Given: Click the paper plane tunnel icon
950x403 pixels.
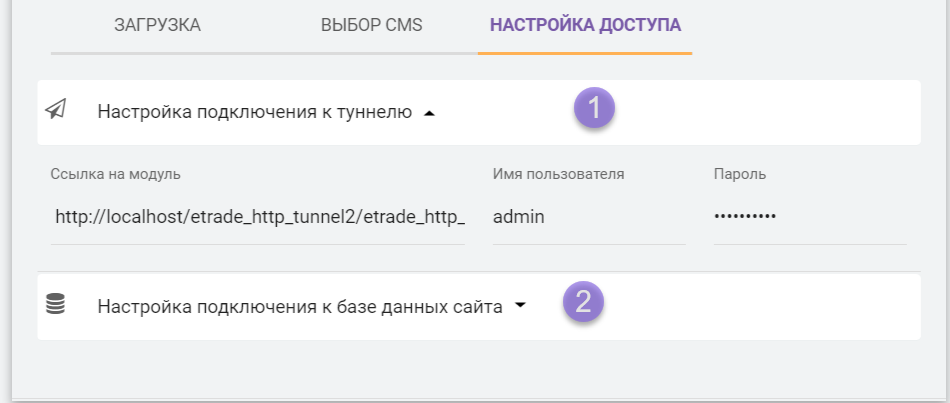Looking at the screenshot, I should 57,110.
